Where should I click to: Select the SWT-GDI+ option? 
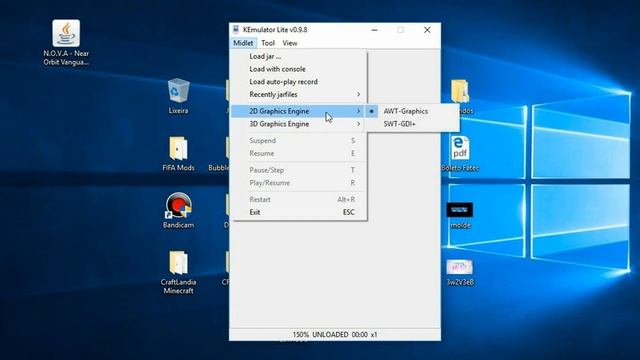[x=411, y=124]
